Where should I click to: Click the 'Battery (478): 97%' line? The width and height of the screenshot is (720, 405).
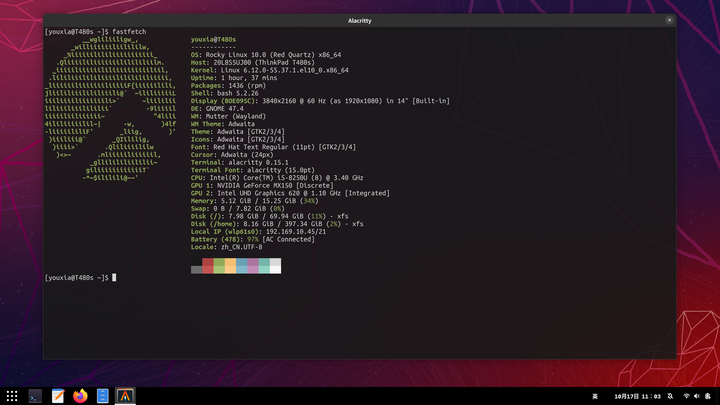[x=253, y=239]
